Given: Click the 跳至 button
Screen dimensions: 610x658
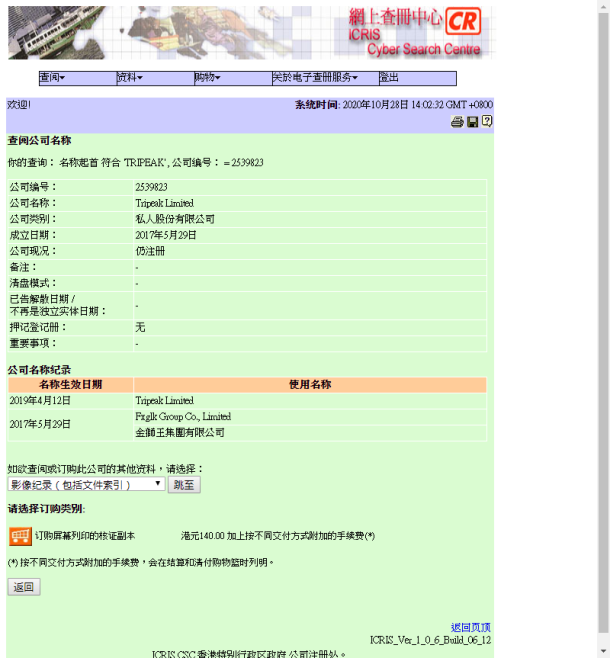Looking at the screenshot, I should pyautogui.click(x=184, y=485).
